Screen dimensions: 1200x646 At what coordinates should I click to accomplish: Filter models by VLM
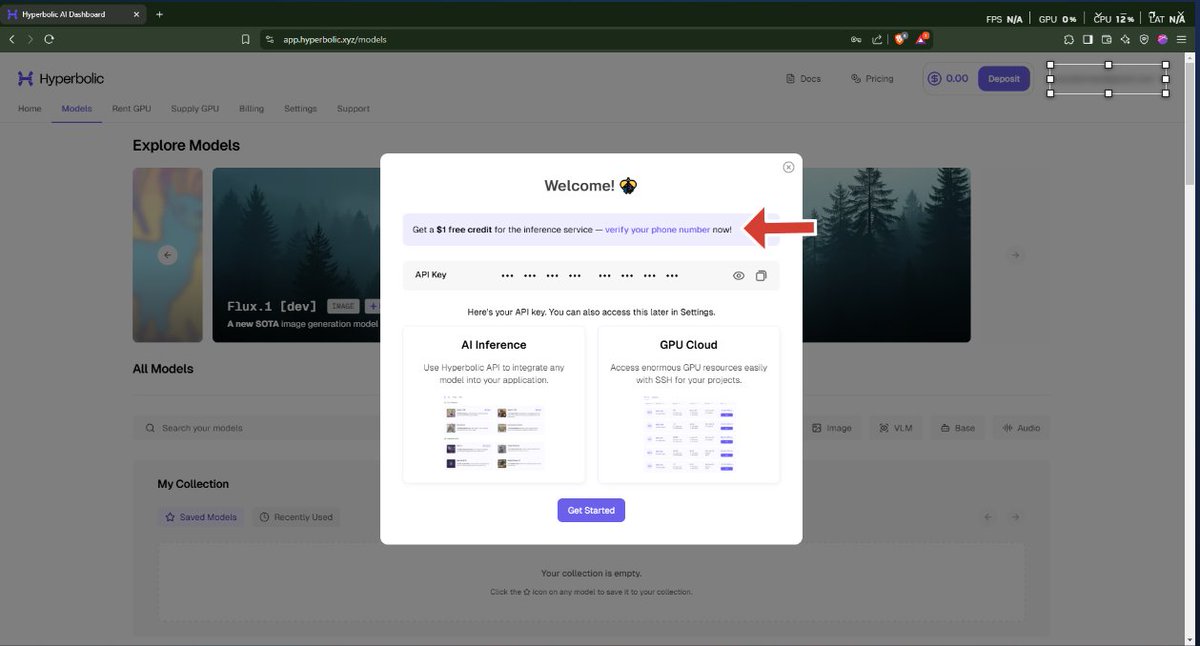pos(895,428)
